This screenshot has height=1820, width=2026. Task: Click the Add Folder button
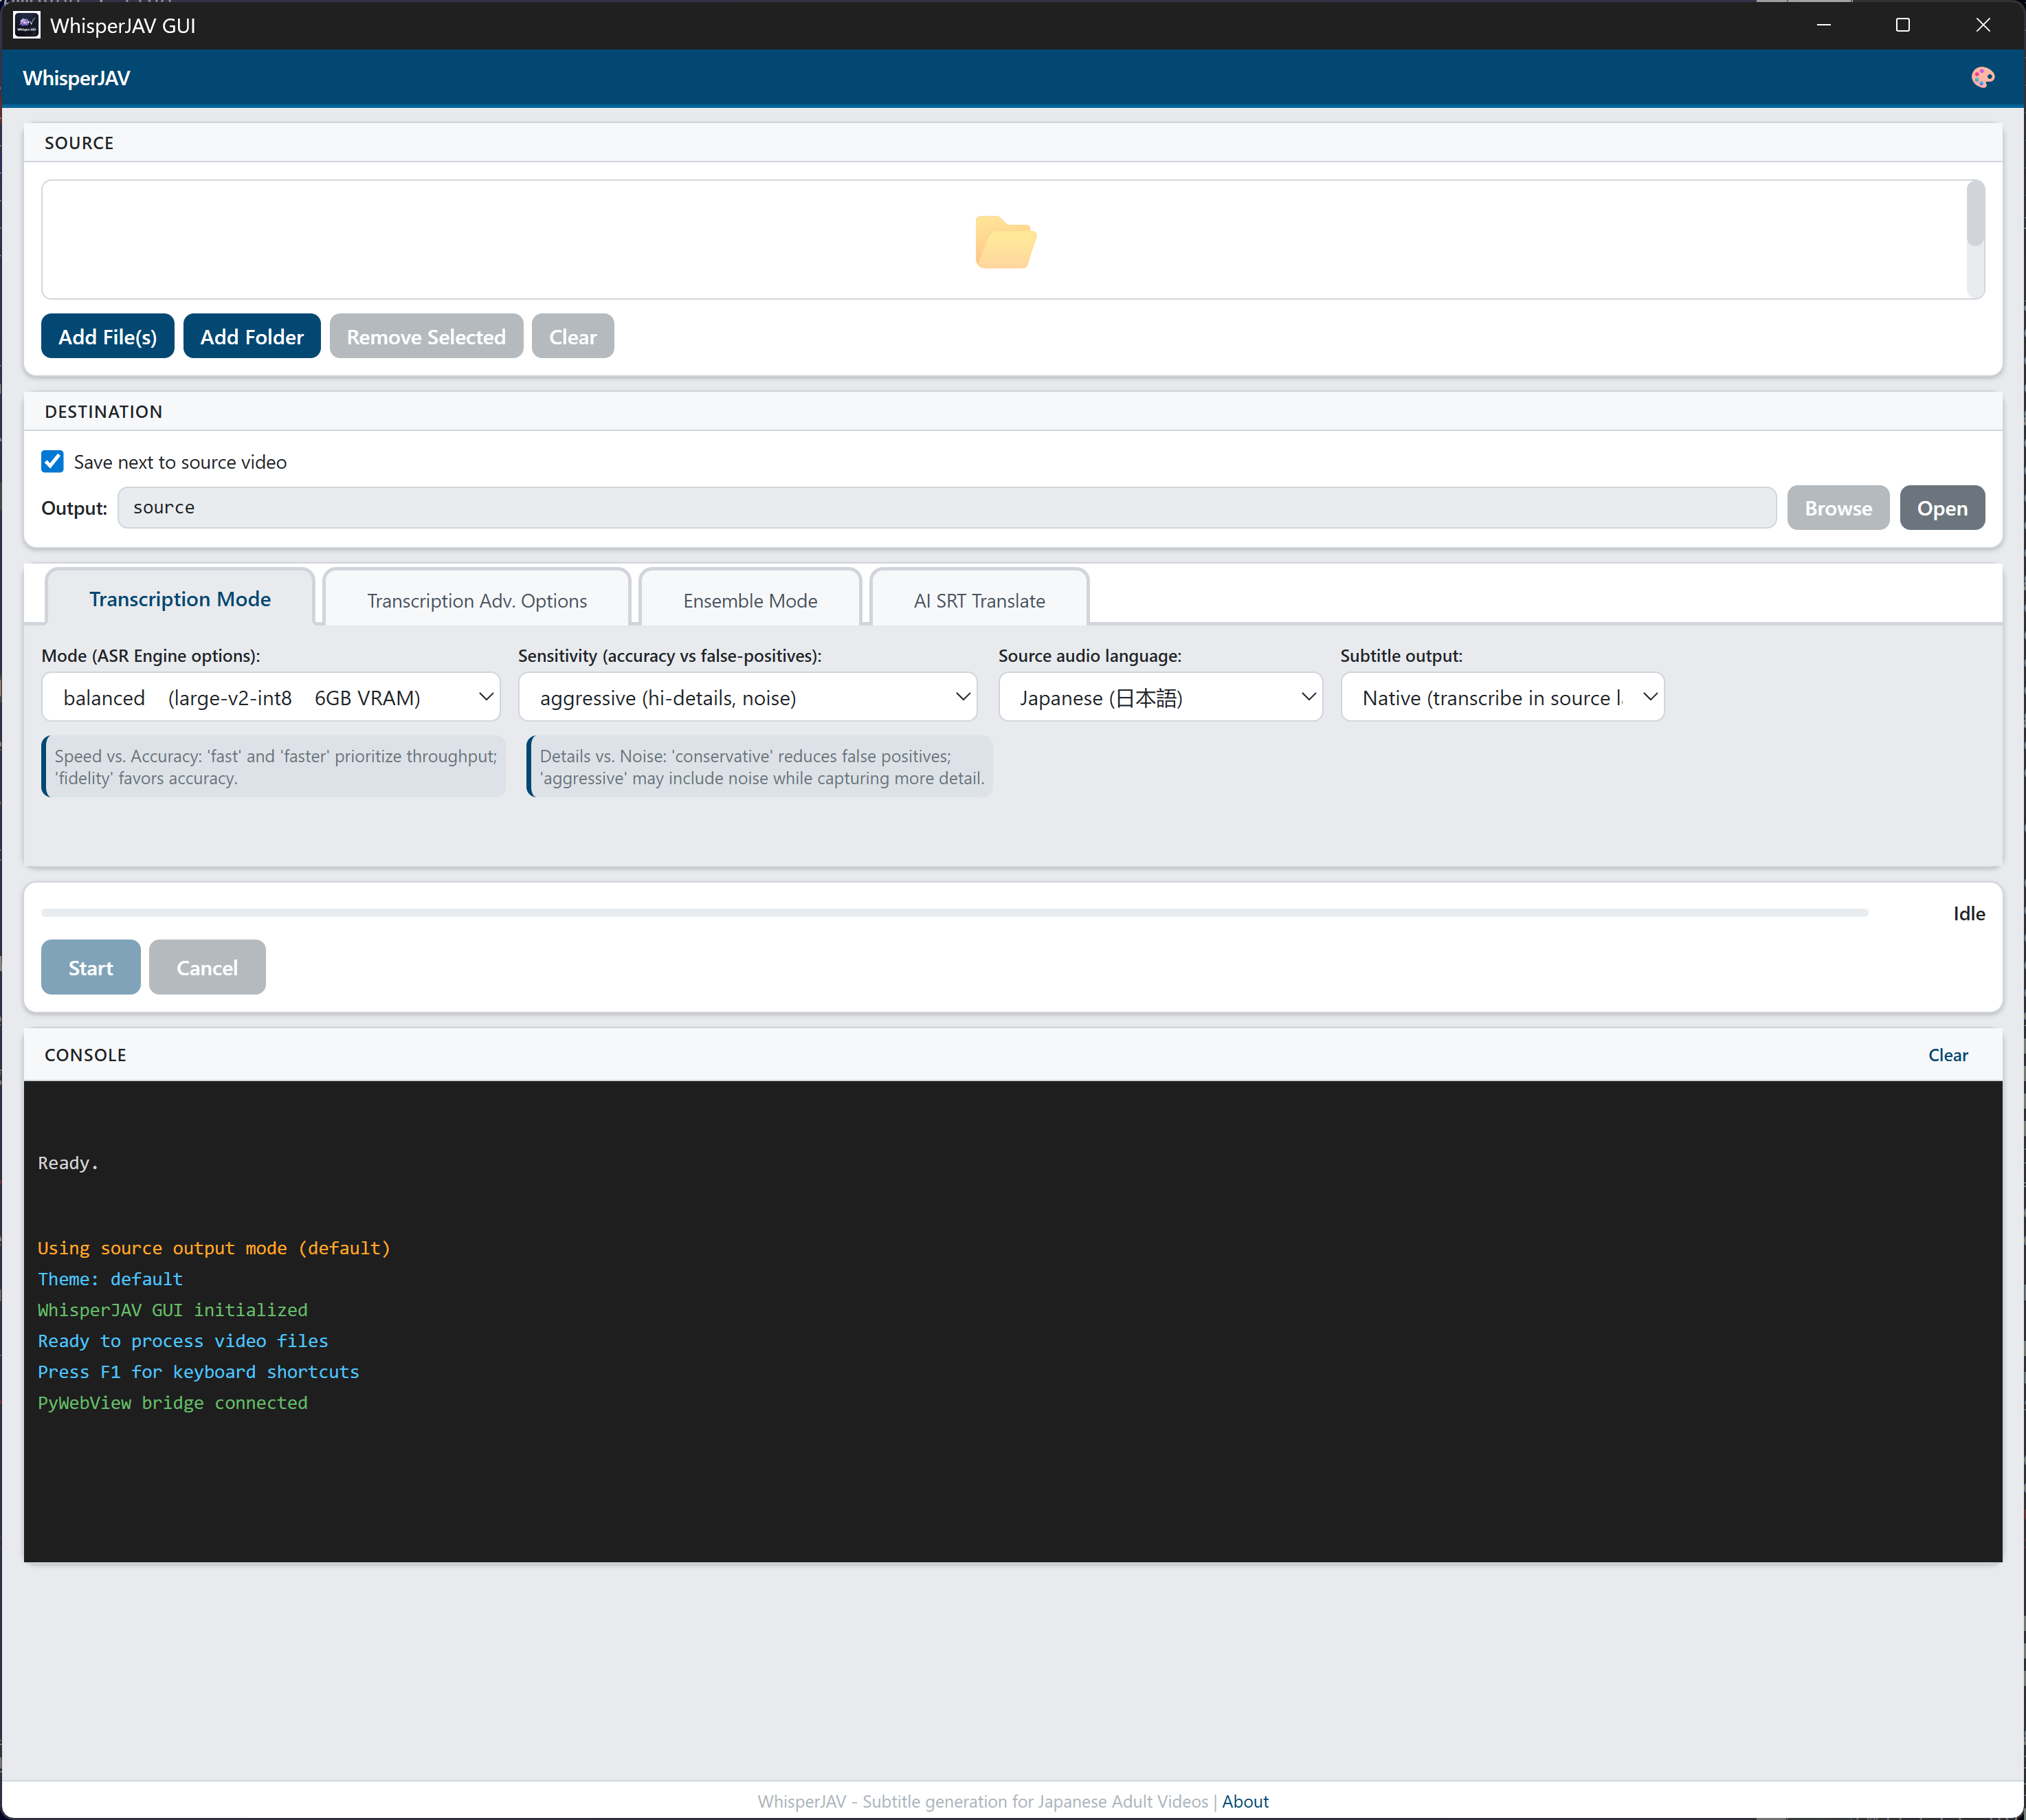point(251,336)
